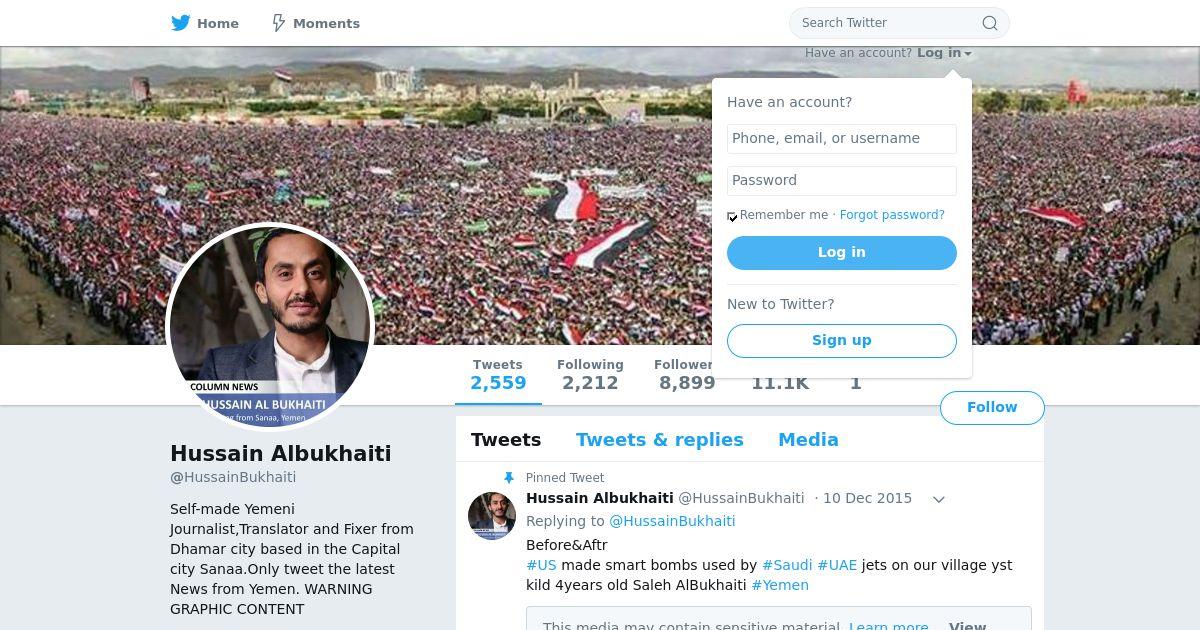Select the Tweets tab
The width and height of the screenshot is (1200, 630).
click(506, 440)
